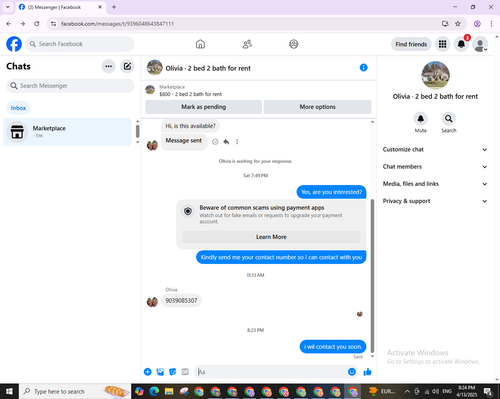Click Olivia's avatar beside phone number
Viewport: 500px width, 399px height.
(152, 302)
